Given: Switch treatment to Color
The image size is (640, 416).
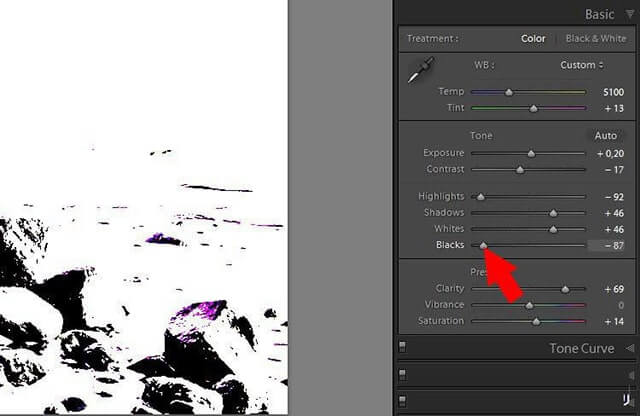Looking at the screenshot, I should tap(533, 39).
